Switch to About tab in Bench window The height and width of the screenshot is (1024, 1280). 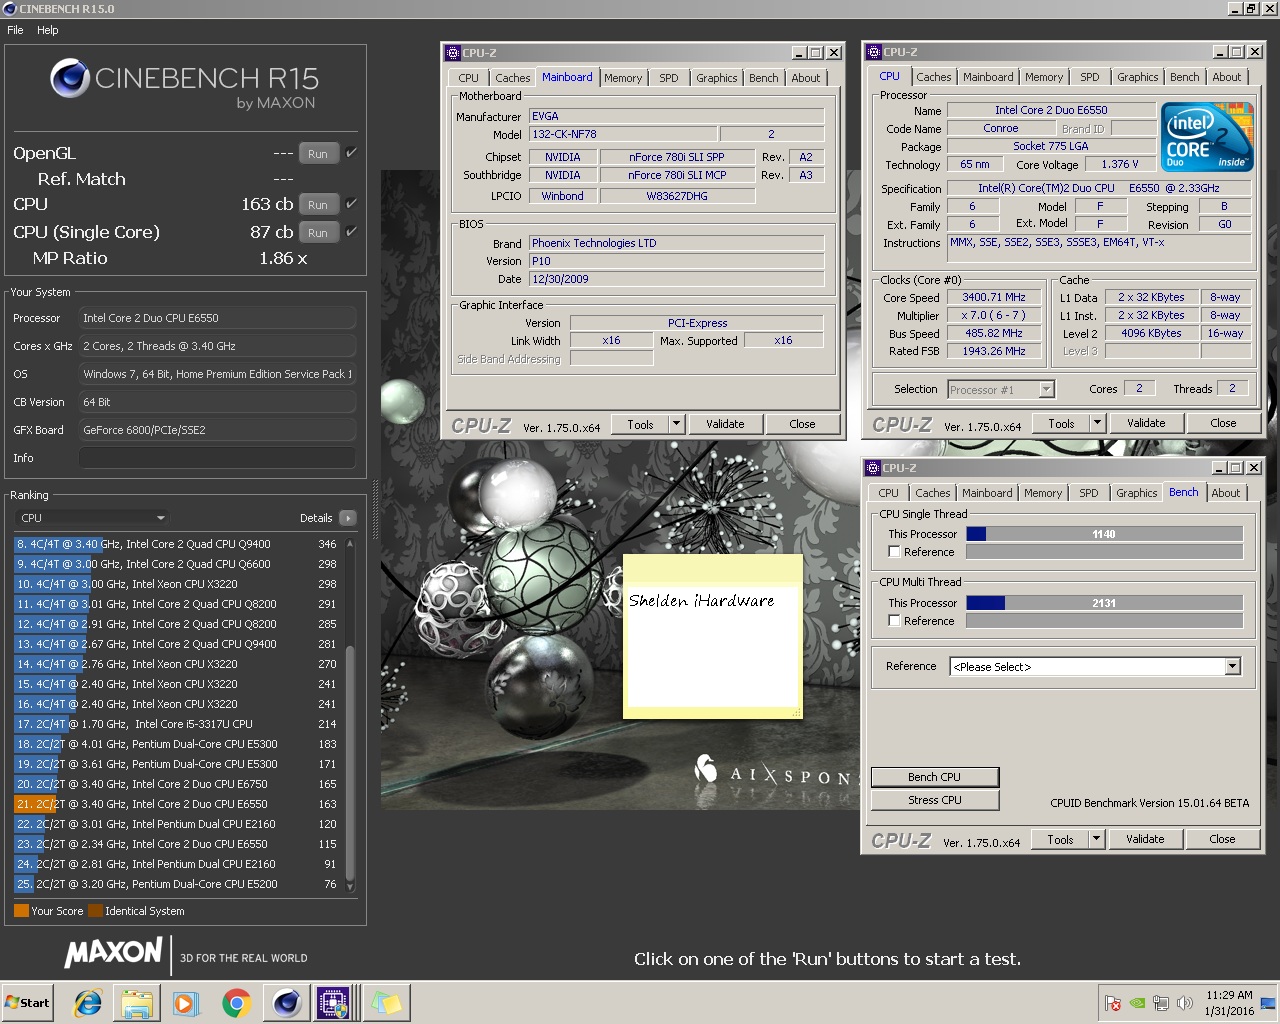point(1226,493)
